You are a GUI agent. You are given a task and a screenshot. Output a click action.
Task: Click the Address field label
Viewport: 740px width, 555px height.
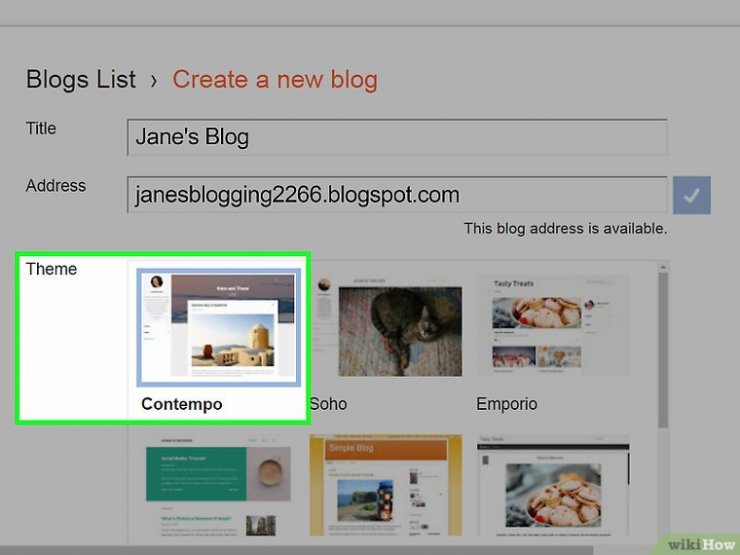[56, 186]
